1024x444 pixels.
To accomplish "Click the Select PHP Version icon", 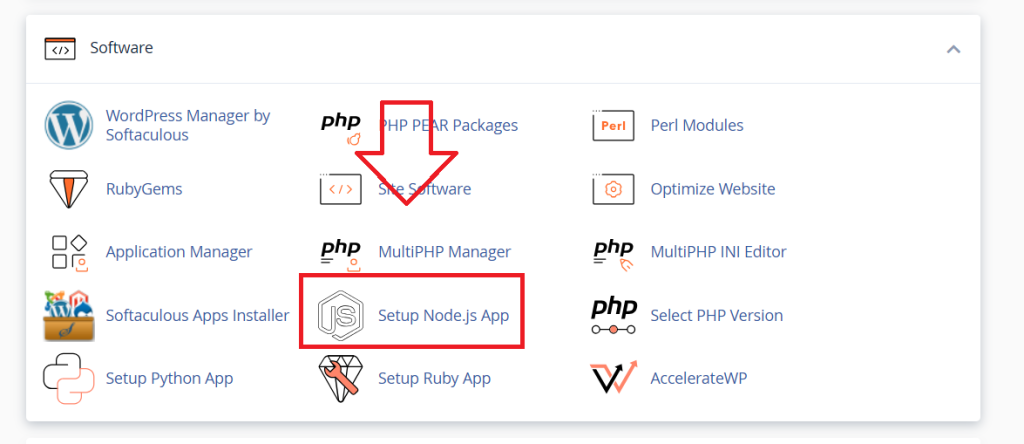I will pos(613,316).
